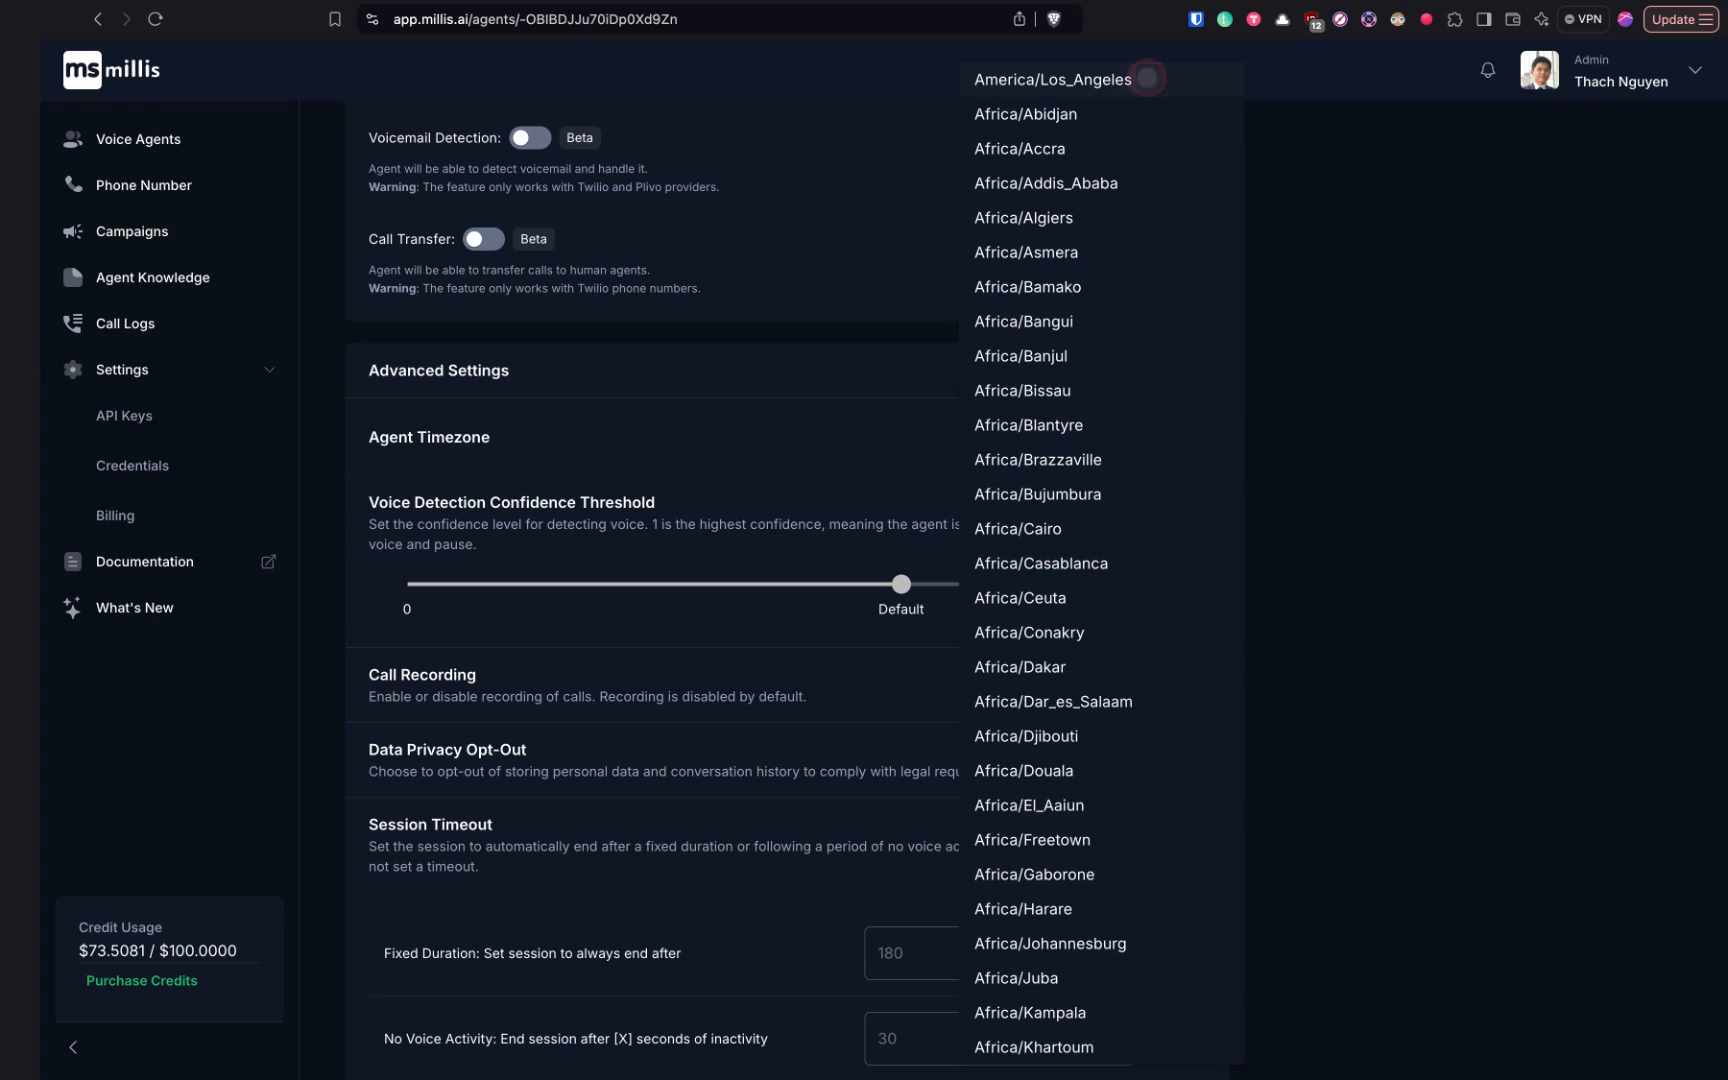
Task: Click the millis logo
Action: [x=110, y=70]
